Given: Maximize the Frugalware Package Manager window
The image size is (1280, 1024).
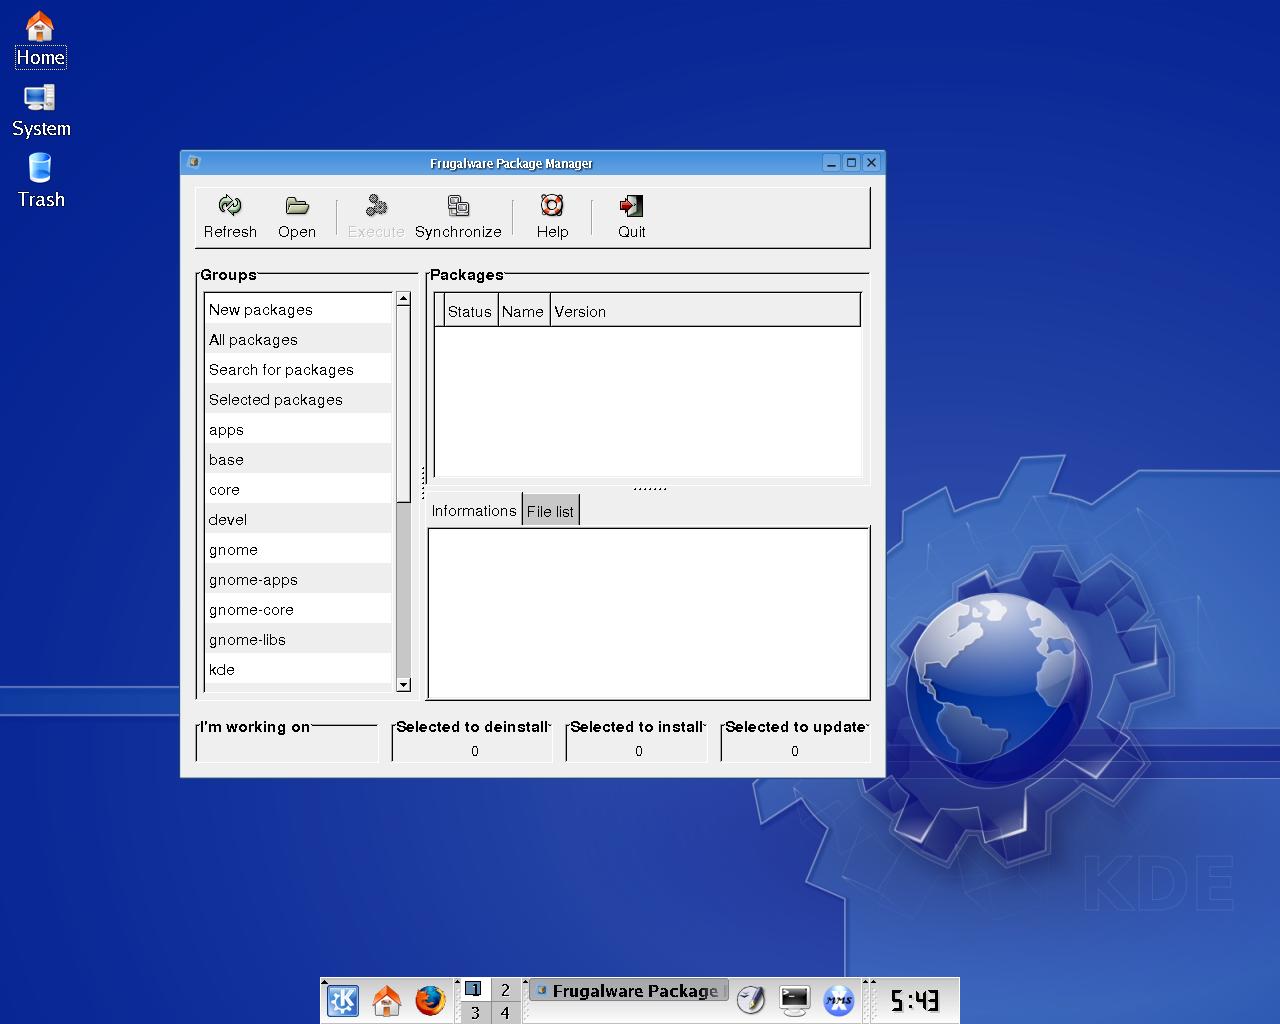Looking at the screenshot, I should pos(851,162).
